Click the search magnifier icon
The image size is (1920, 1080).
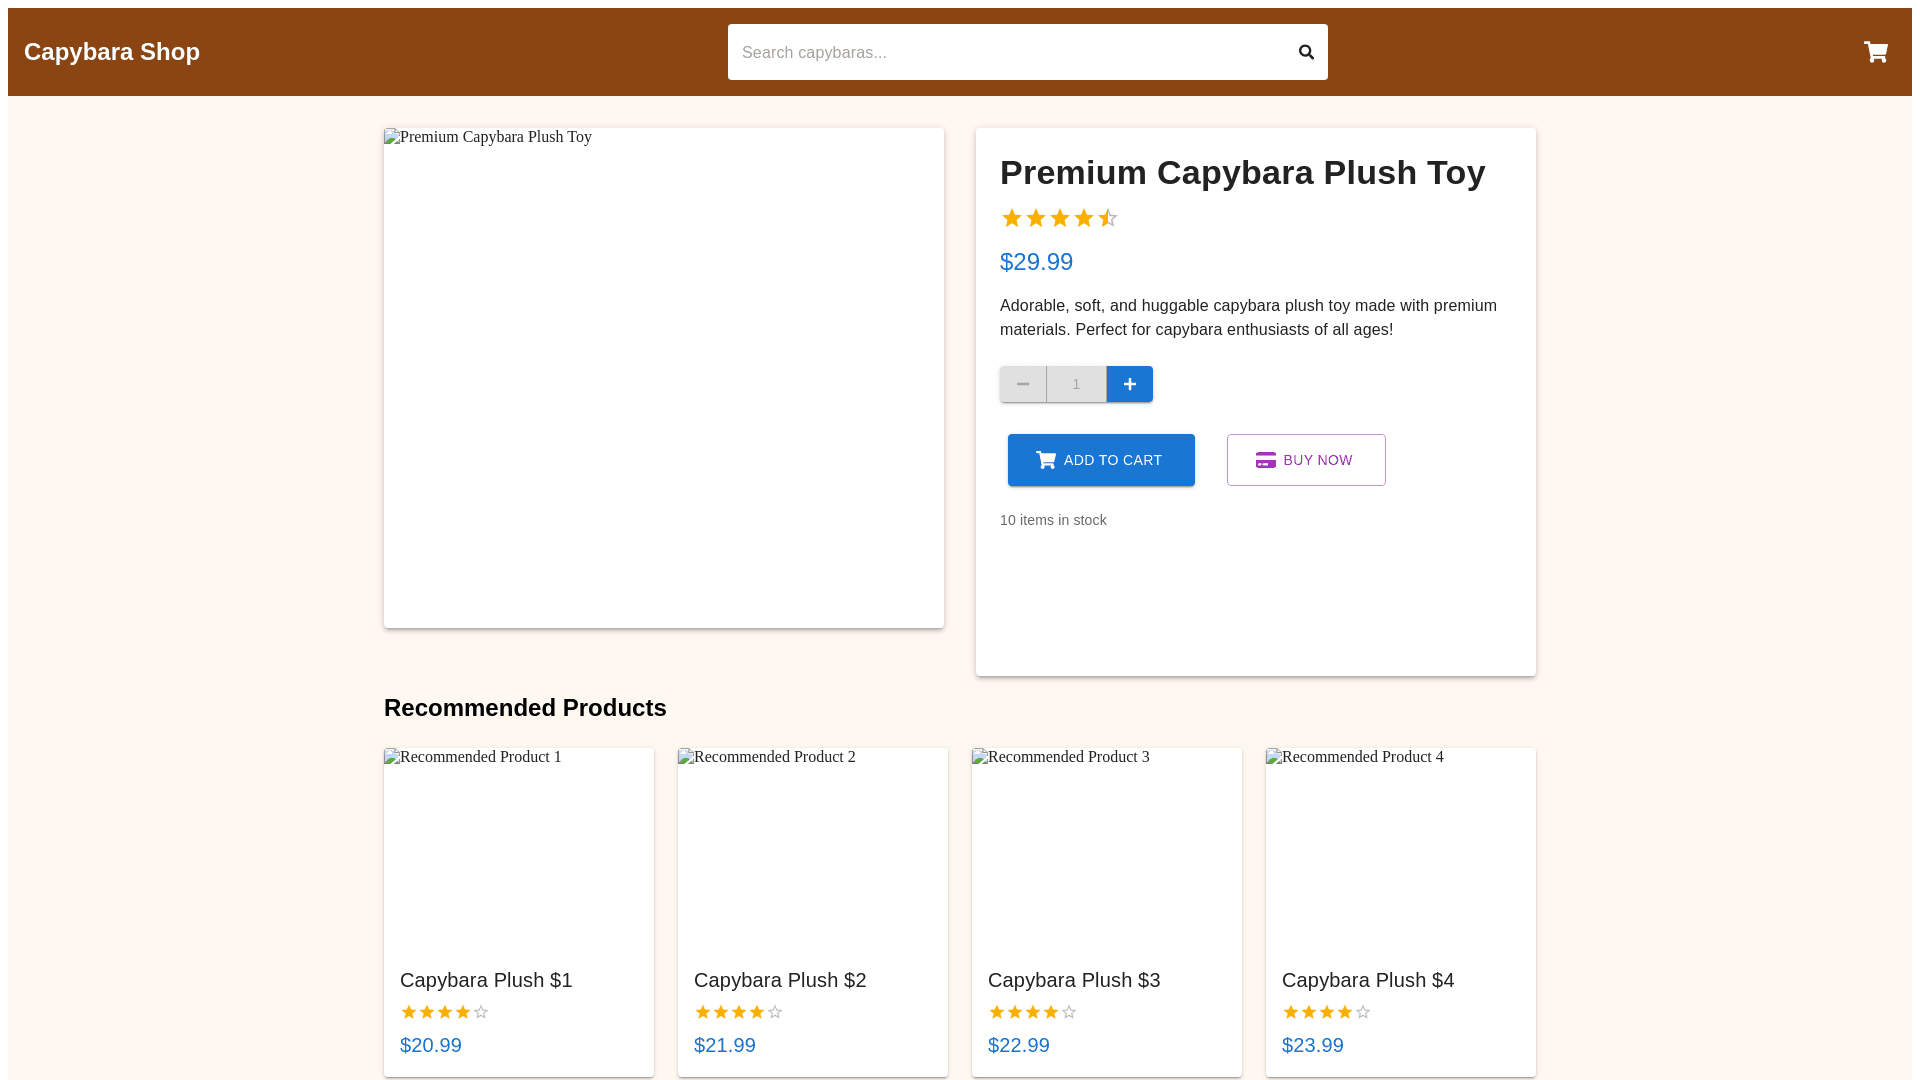[1306, 52]
